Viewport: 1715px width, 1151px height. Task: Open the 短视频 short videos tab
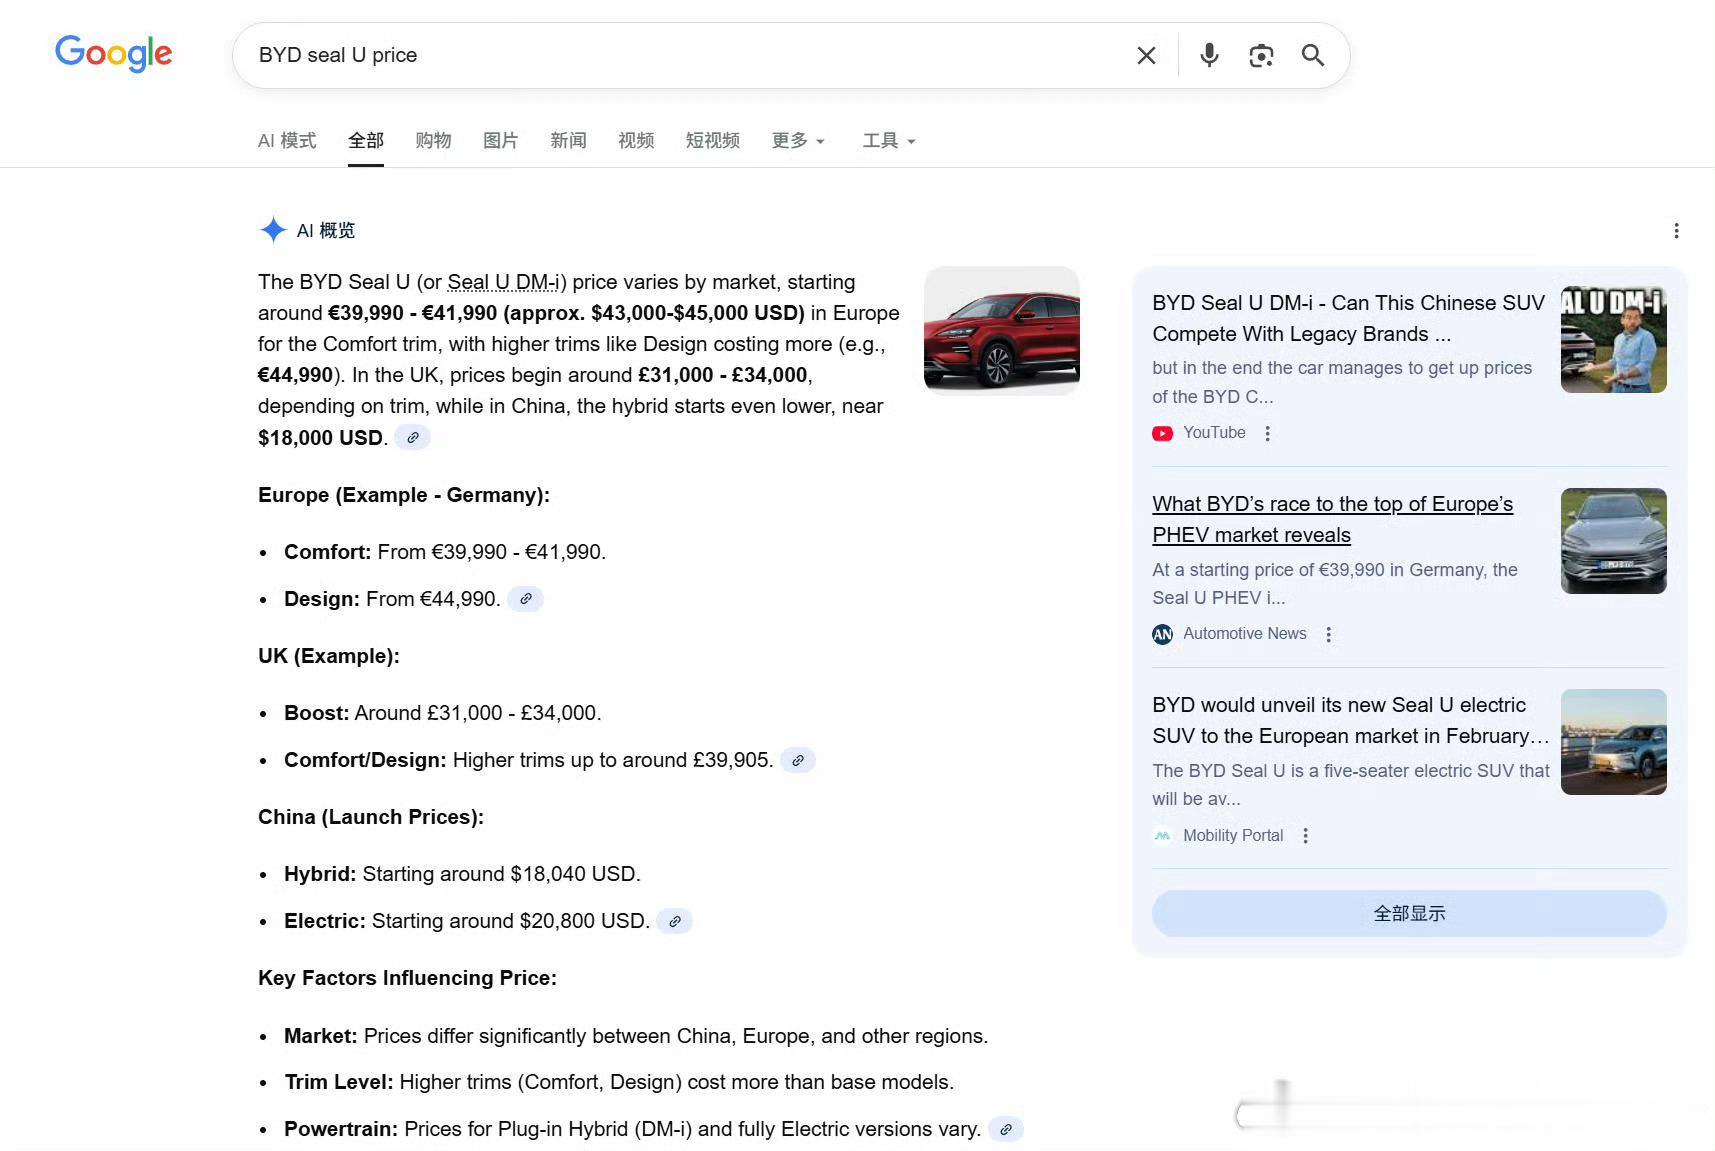click(713, 141)
